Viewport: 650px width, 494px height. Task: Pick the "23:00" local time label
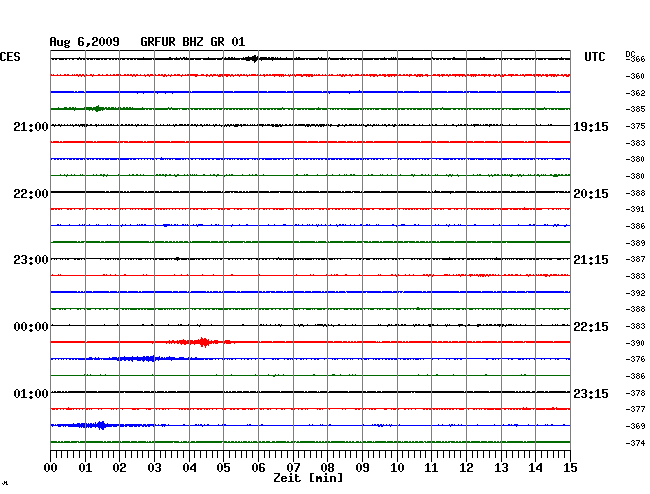pos(31,260)
